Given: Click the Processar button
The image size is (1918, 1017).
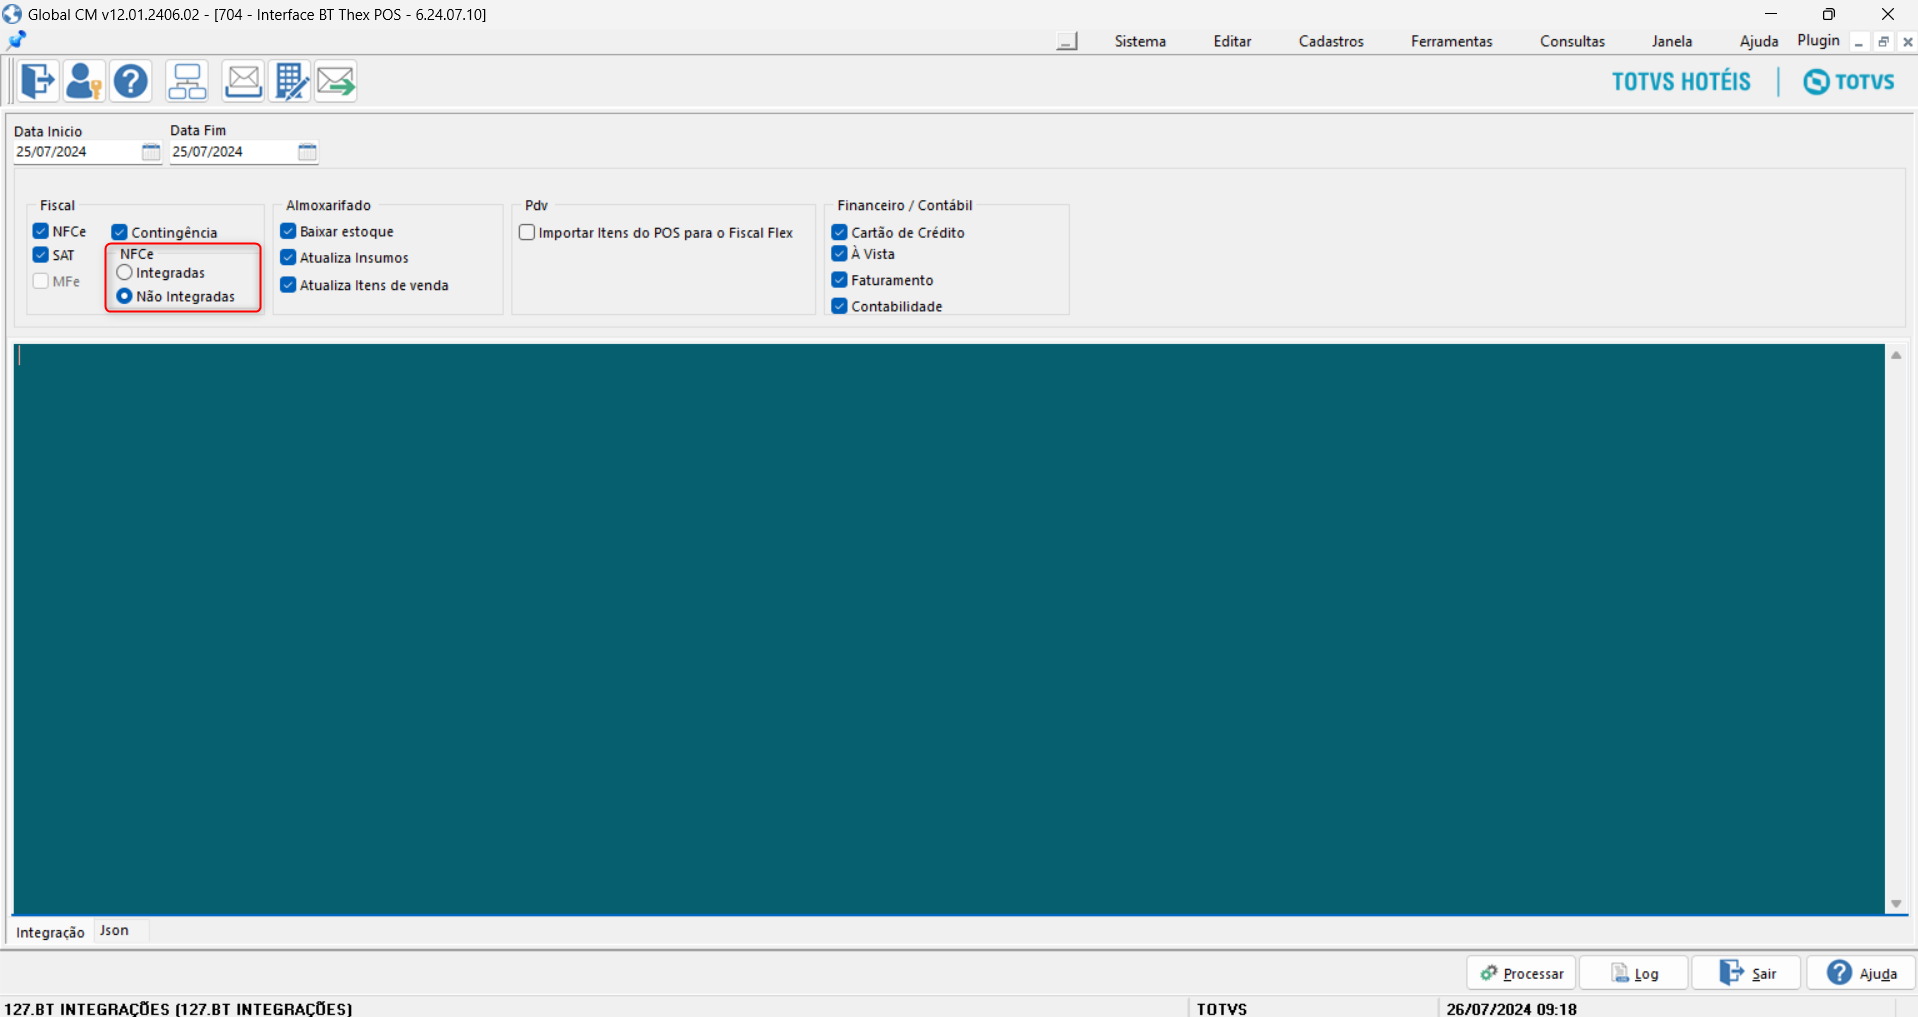Looking at the screenshot, I should (1521, 973).
